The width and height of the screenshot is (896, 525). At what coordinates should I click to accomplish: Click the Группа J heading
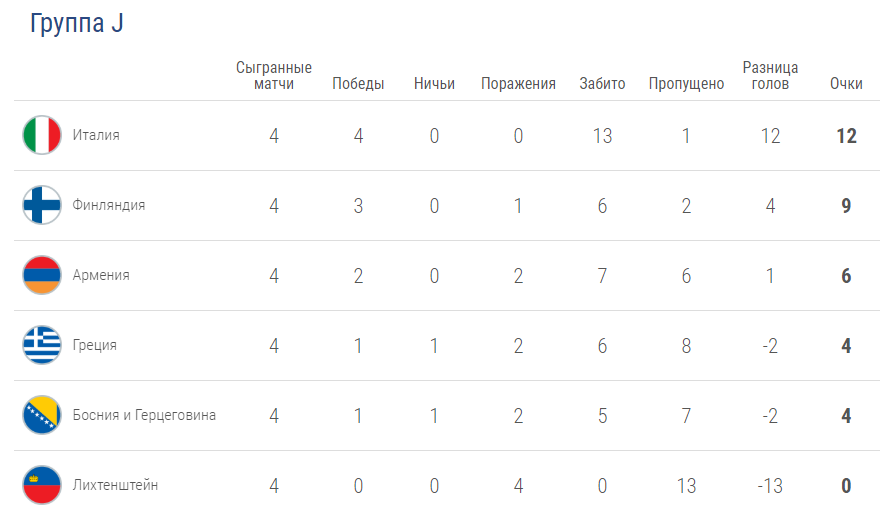tap(77, 23)
